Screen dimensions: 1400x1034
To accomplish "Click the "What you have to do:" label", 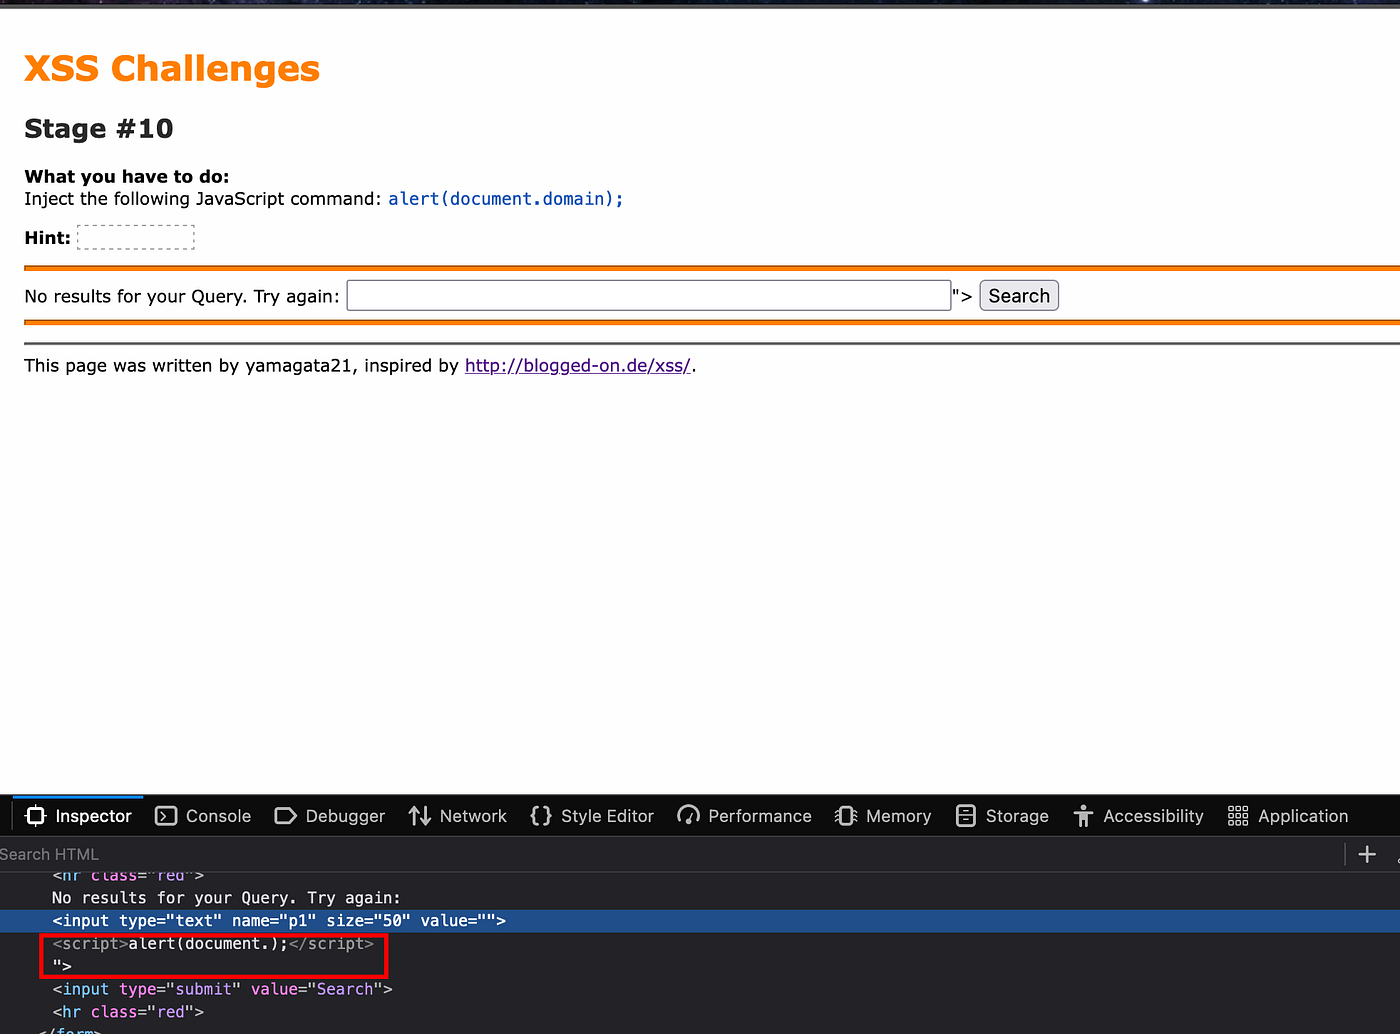I will tap(127, 176).
